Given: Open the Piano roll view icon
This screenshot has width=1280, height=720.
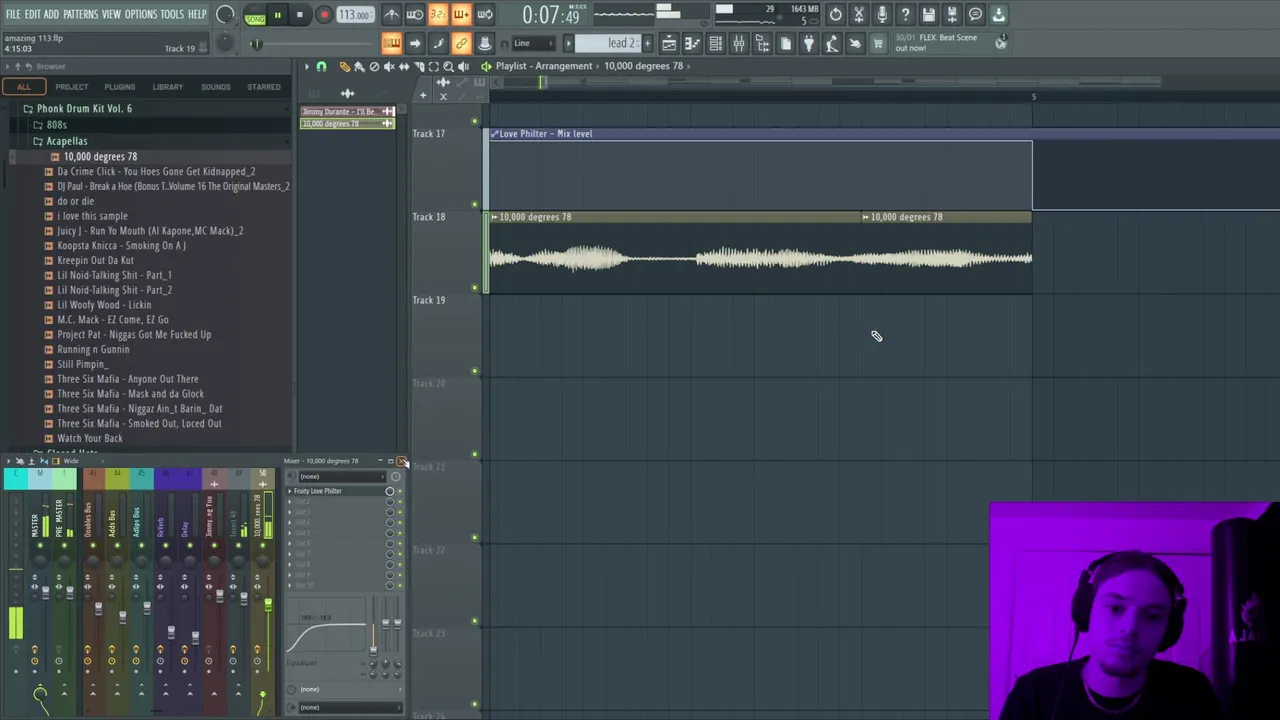Looking at the screenshot, I should [x=692, y=43].
